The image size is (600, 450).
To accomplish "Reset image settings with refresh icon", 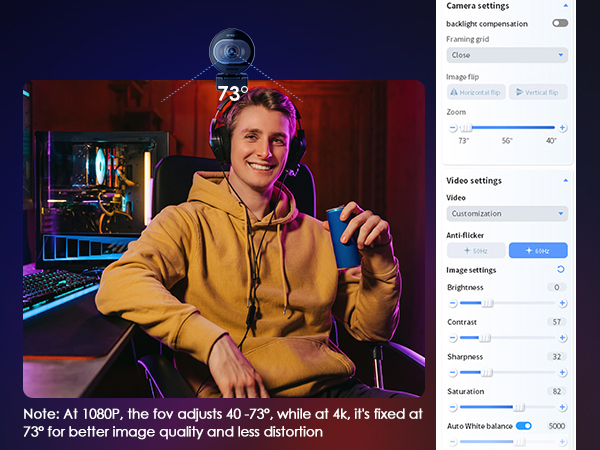I will point(561,269).
